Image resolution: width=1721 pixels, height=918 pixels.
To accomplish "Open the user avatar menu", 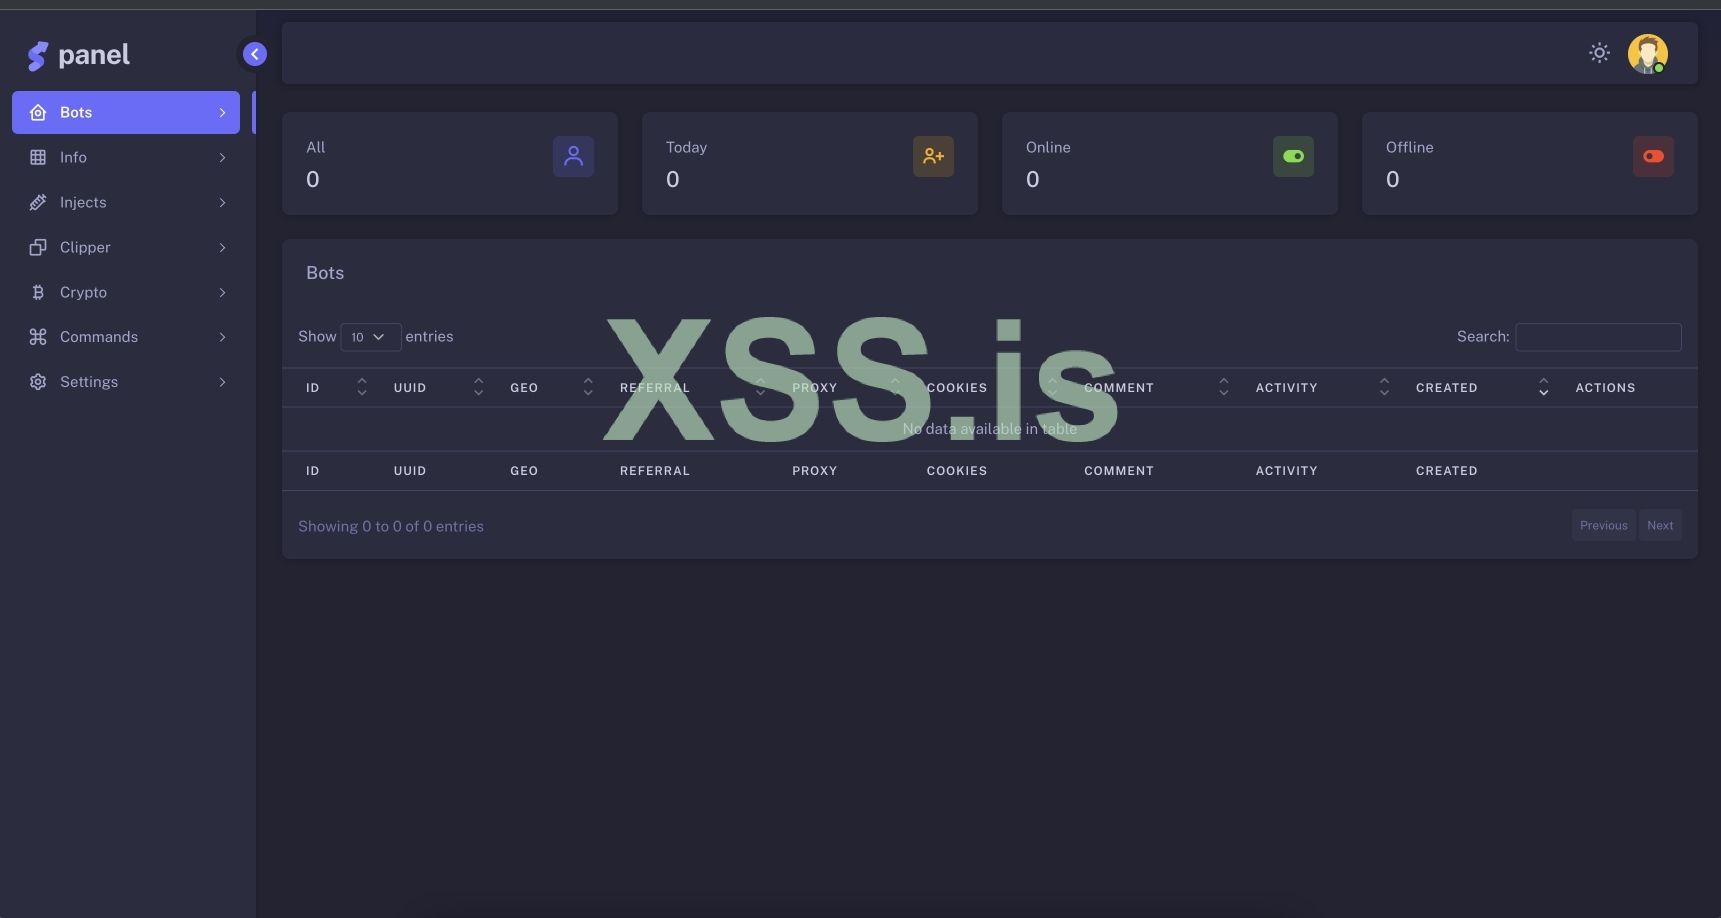I will point(1647,54).
